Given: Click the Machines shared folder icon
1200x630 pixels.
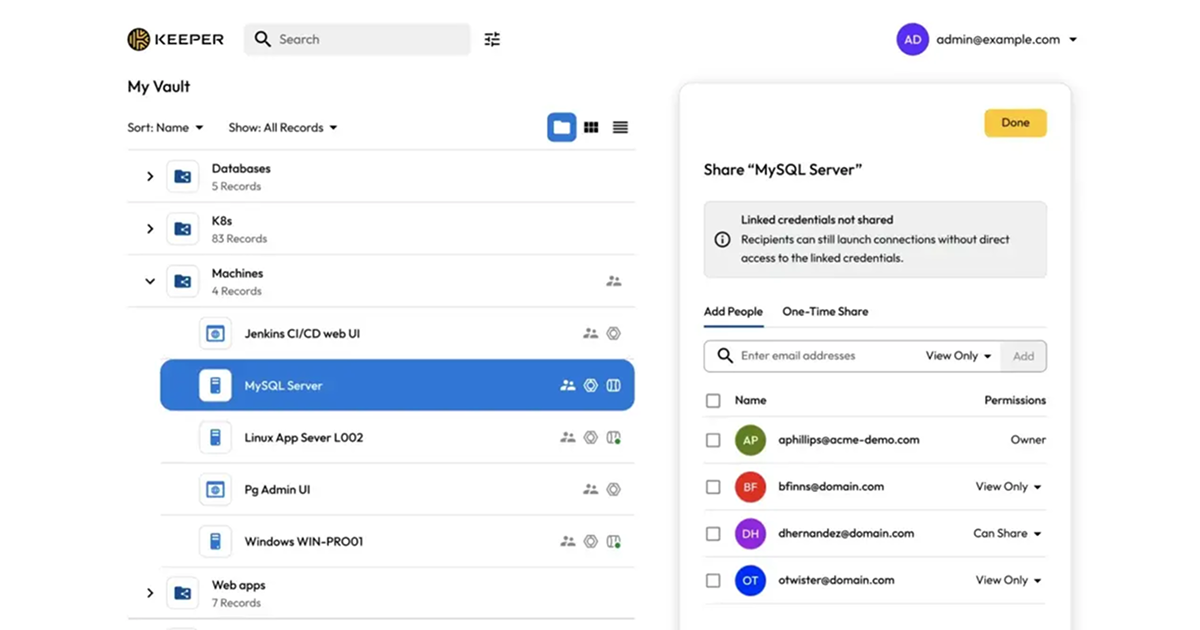Looking at the screenshot, I should 183,281.
